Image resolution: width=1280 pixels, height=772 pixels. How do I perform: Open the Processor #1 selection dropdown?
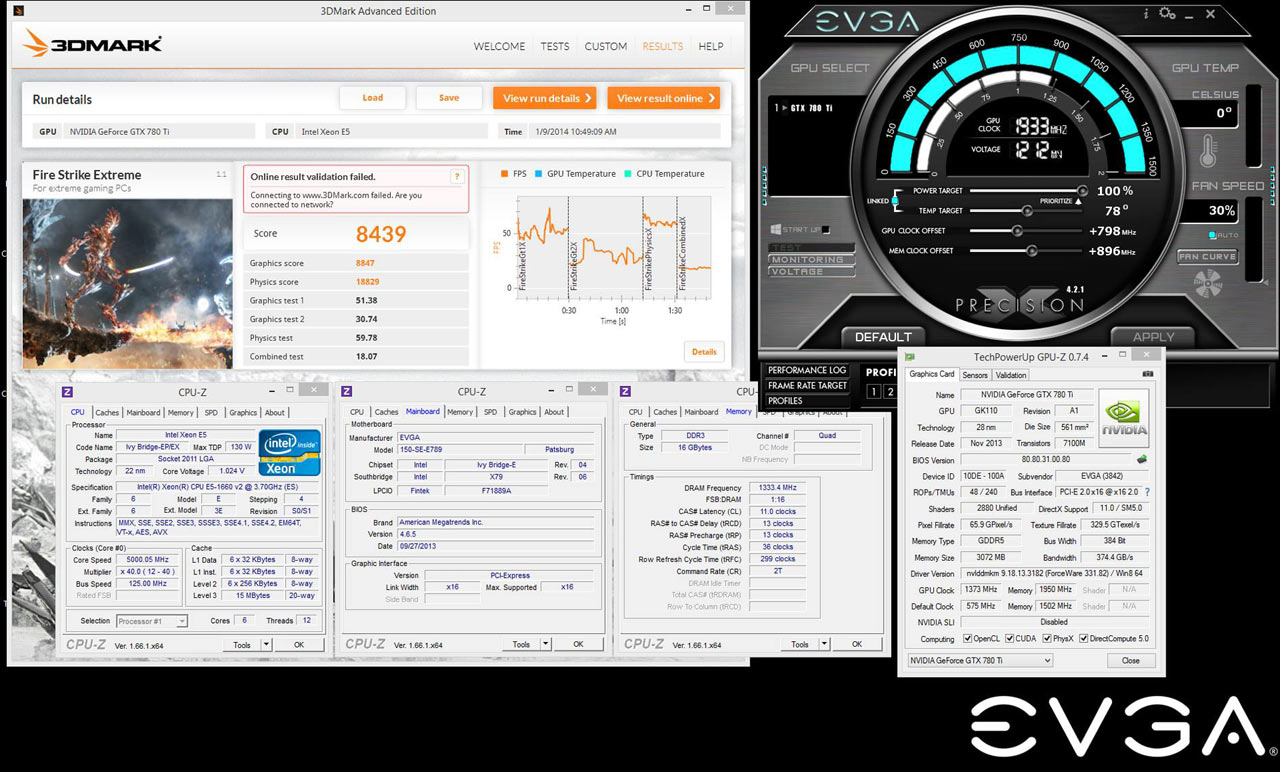point(154,620)
